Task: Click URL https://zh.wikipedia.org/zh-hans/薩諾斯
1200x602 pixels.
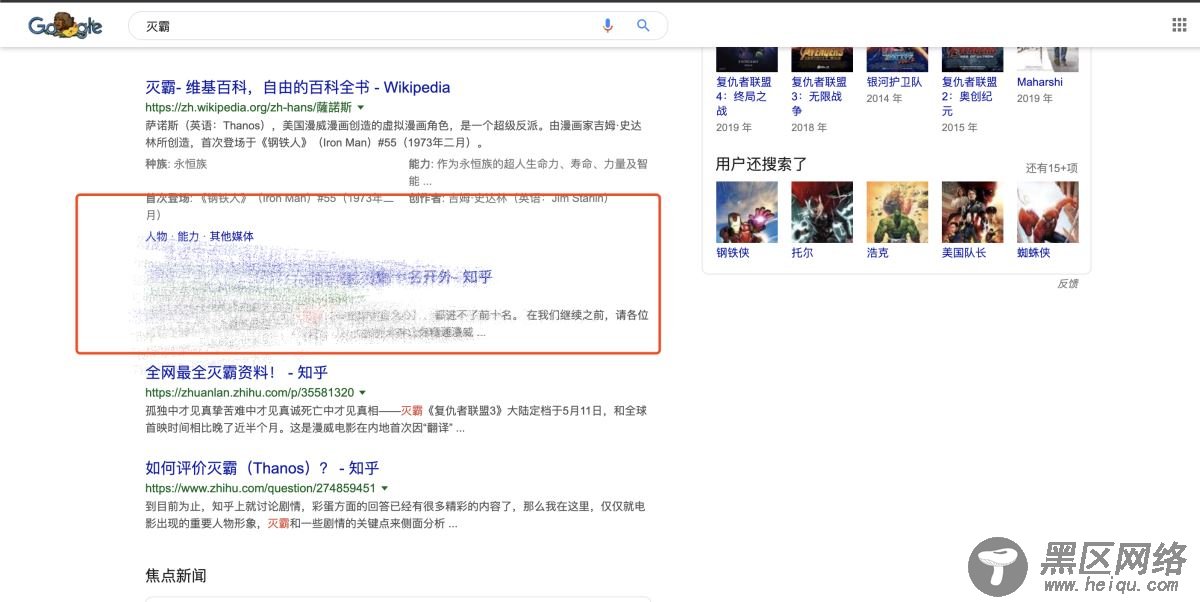Action: click(248, 107)
